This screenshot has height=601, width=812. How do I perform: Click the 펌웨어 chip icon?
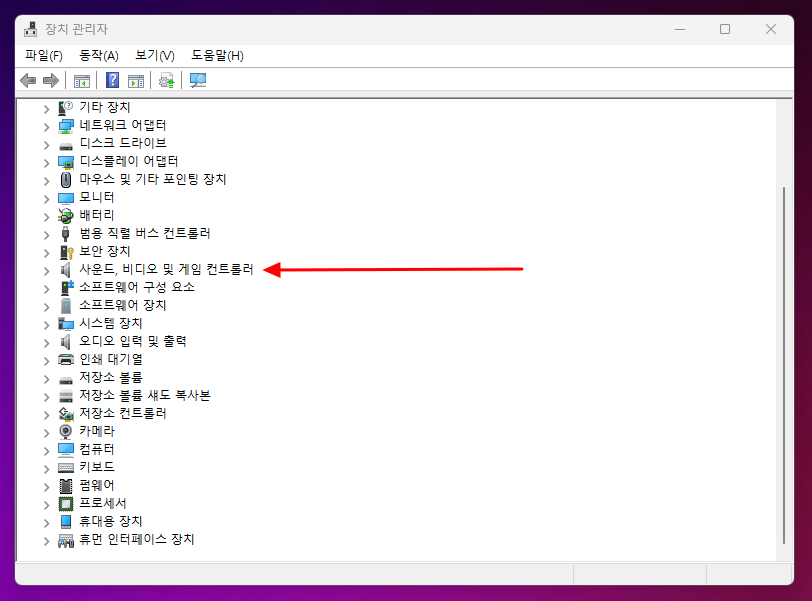click(66, 486)
